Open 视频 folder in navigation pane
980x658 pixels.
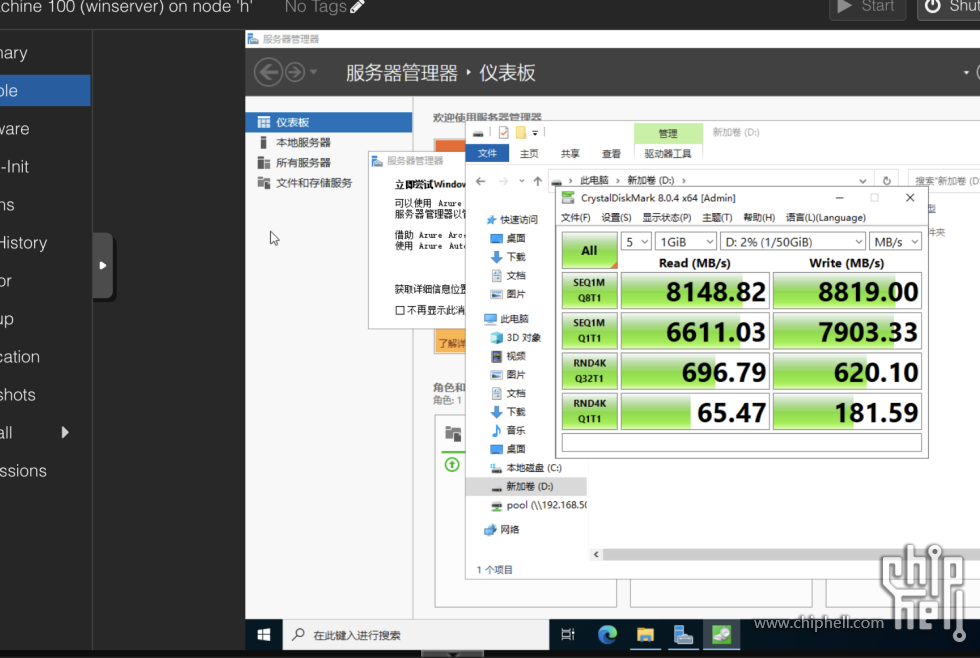point(516,356)
